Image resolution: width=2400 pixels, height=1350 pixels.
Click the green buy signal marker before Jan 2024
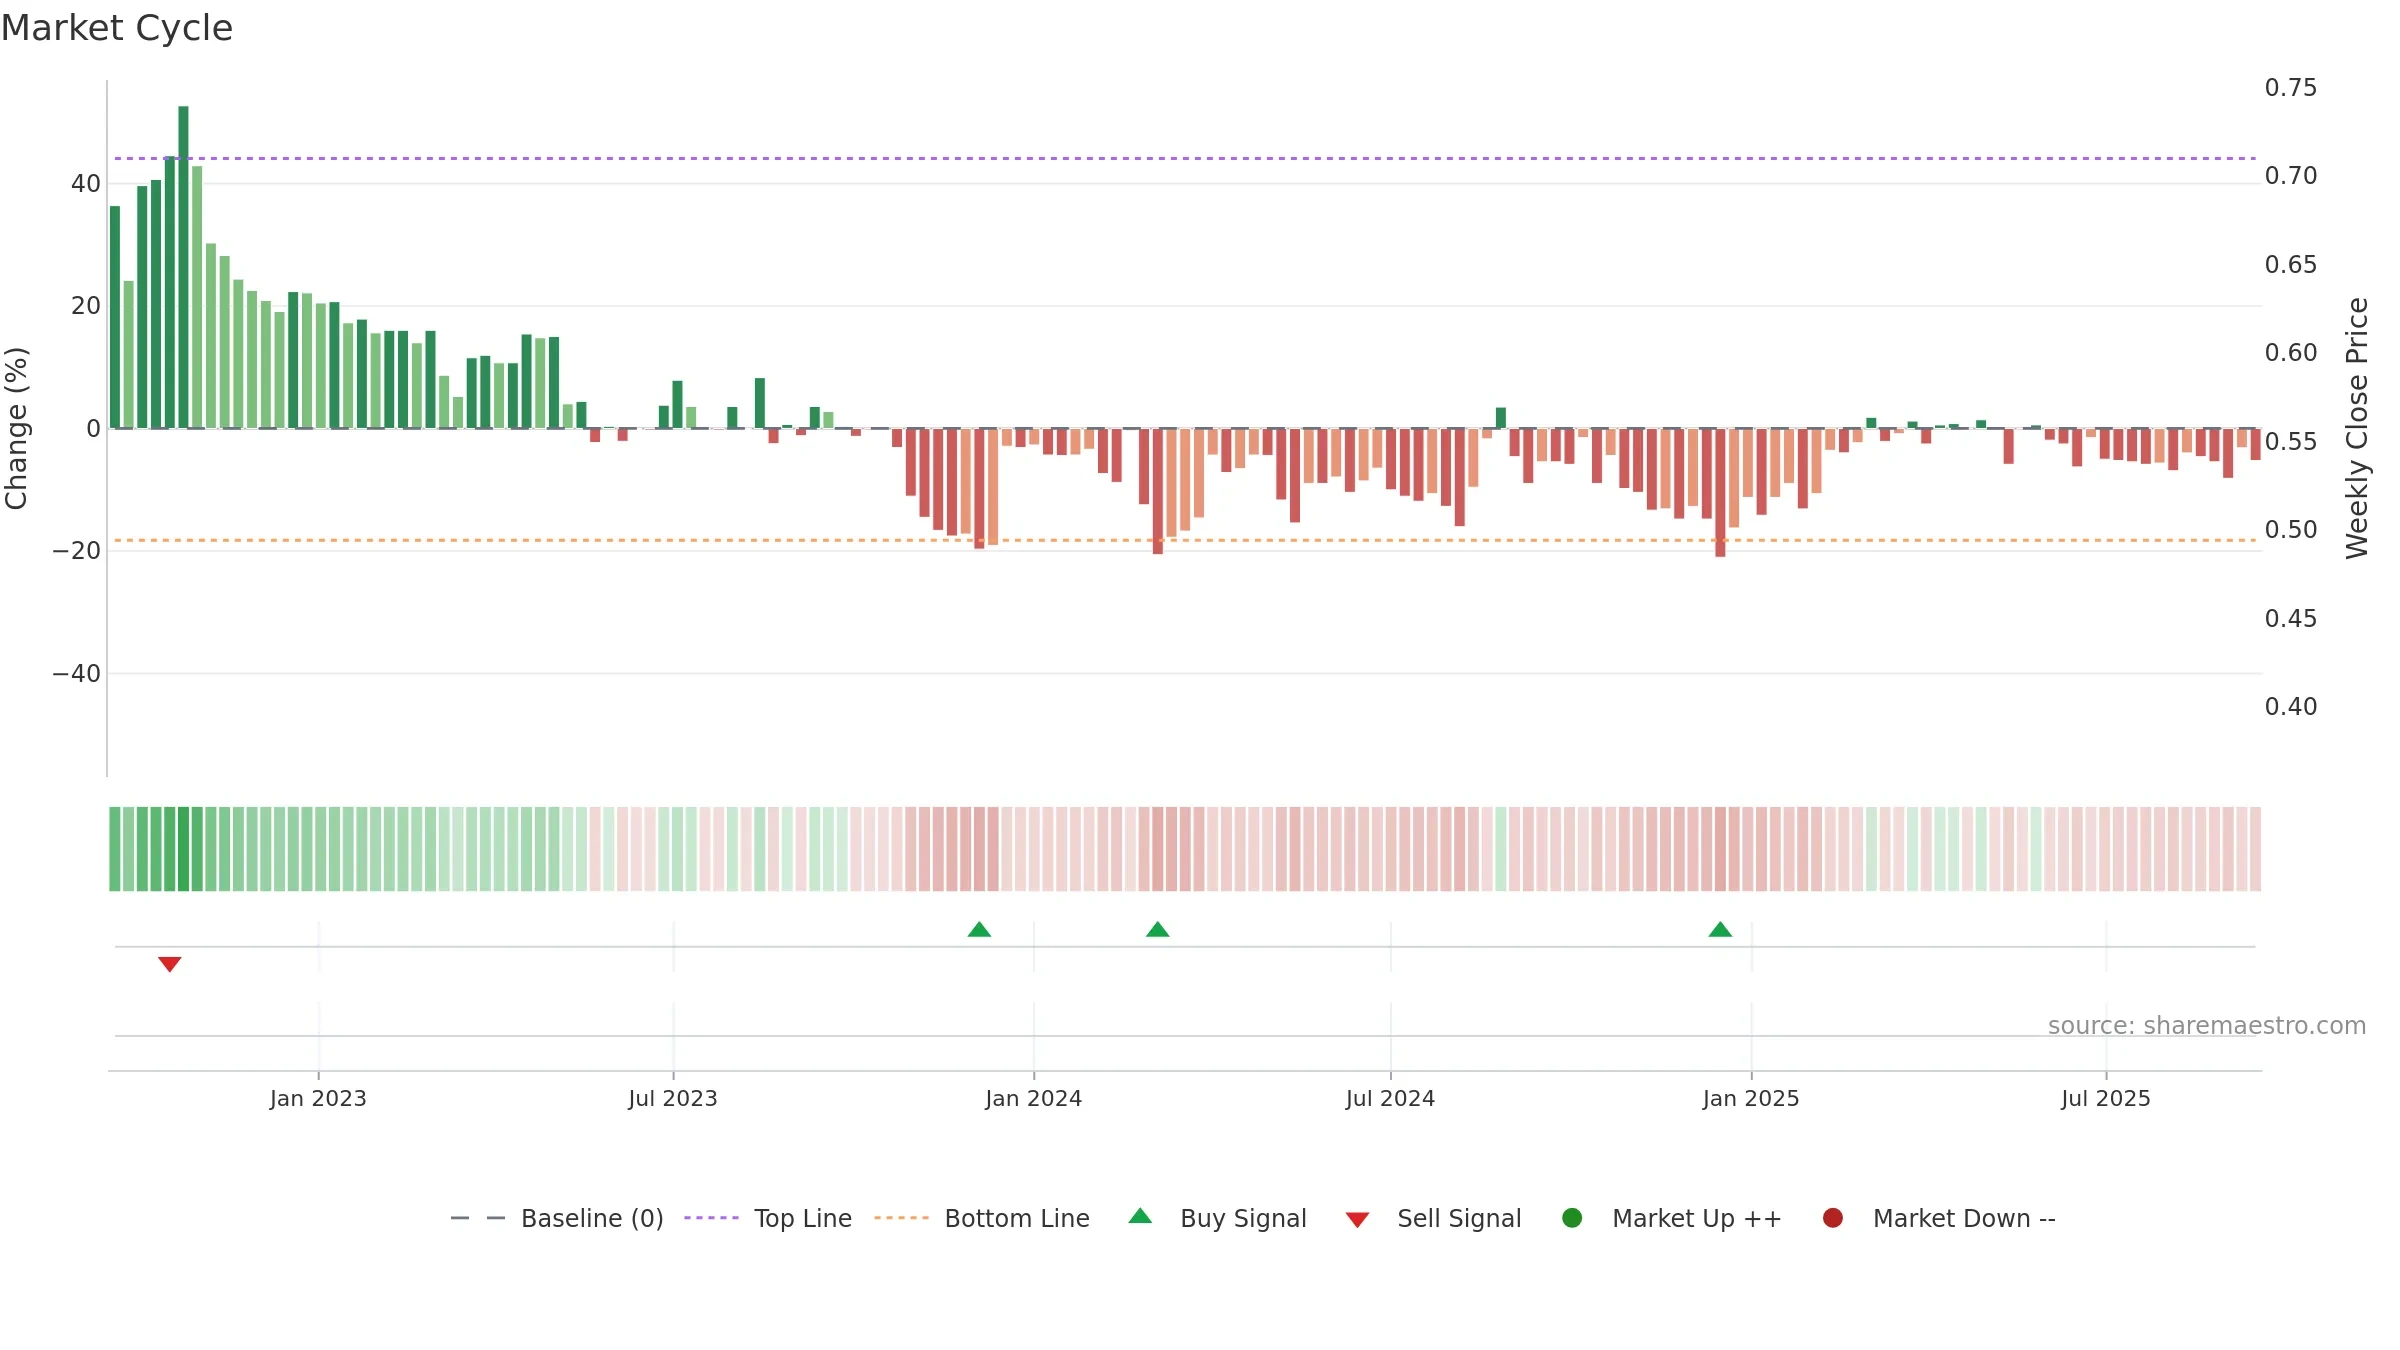(x=979, y=929)
